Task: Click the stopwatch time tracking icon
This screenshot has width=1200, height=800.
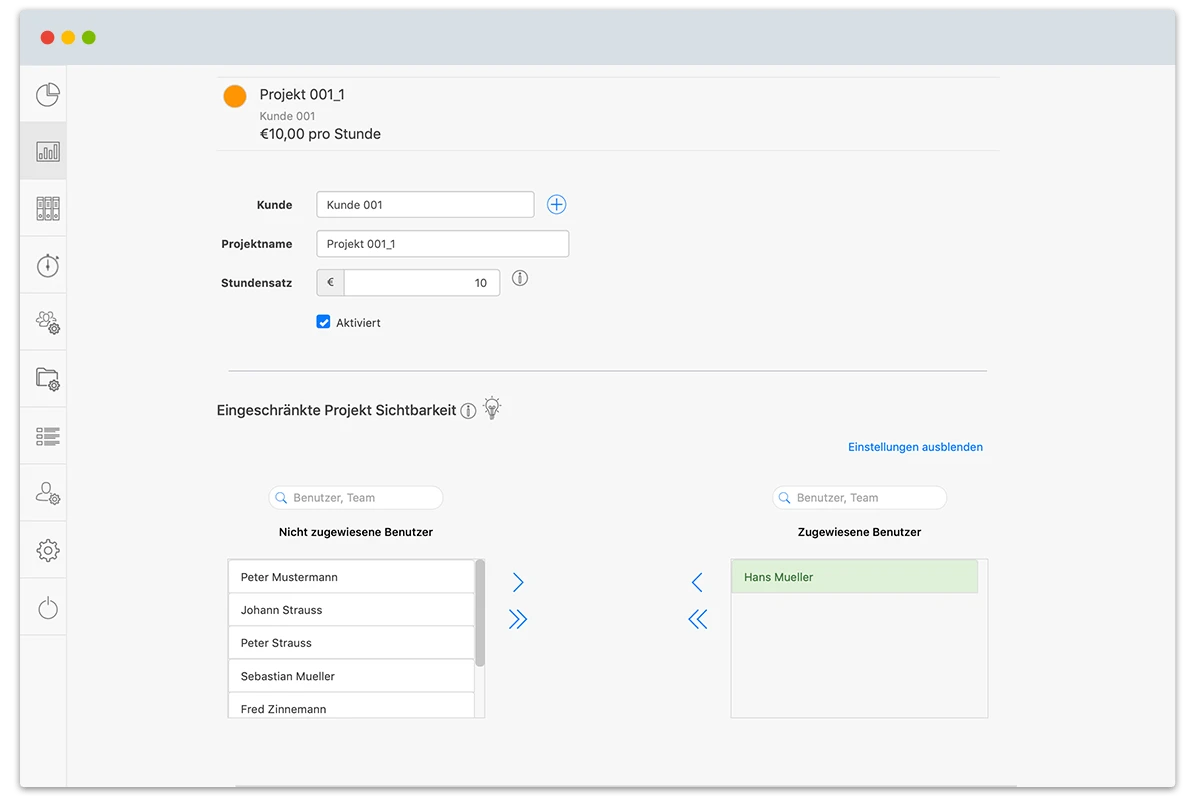Action: pos(48,265)
